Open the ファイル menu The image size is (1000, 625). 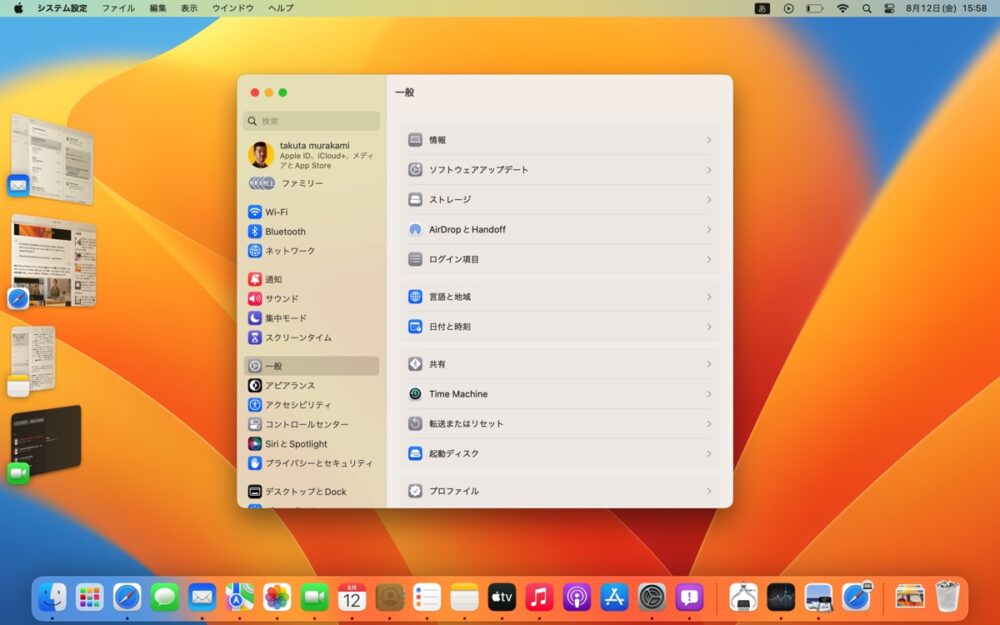(x=118, y=8)
